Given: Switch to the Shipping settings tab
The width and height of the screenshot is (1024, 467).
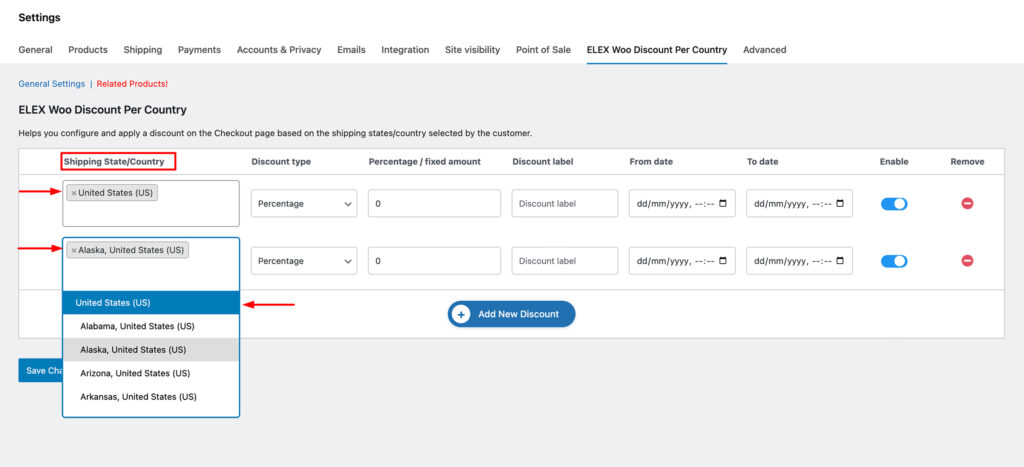Looking at the screenshot, I should click(142, 50).
